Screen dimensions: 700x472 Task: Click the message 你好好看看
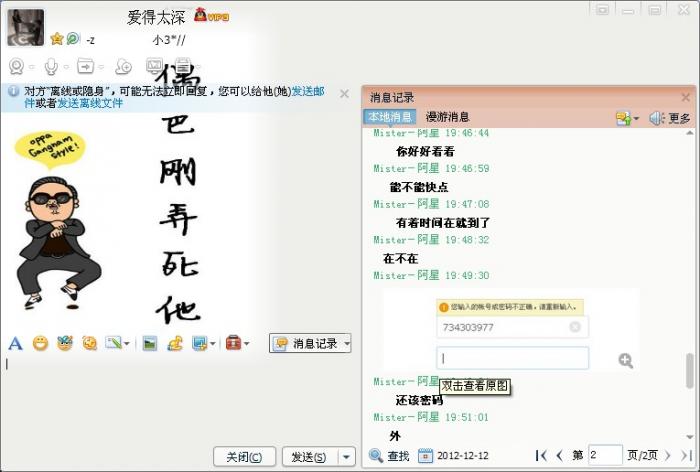pos(425,151)
